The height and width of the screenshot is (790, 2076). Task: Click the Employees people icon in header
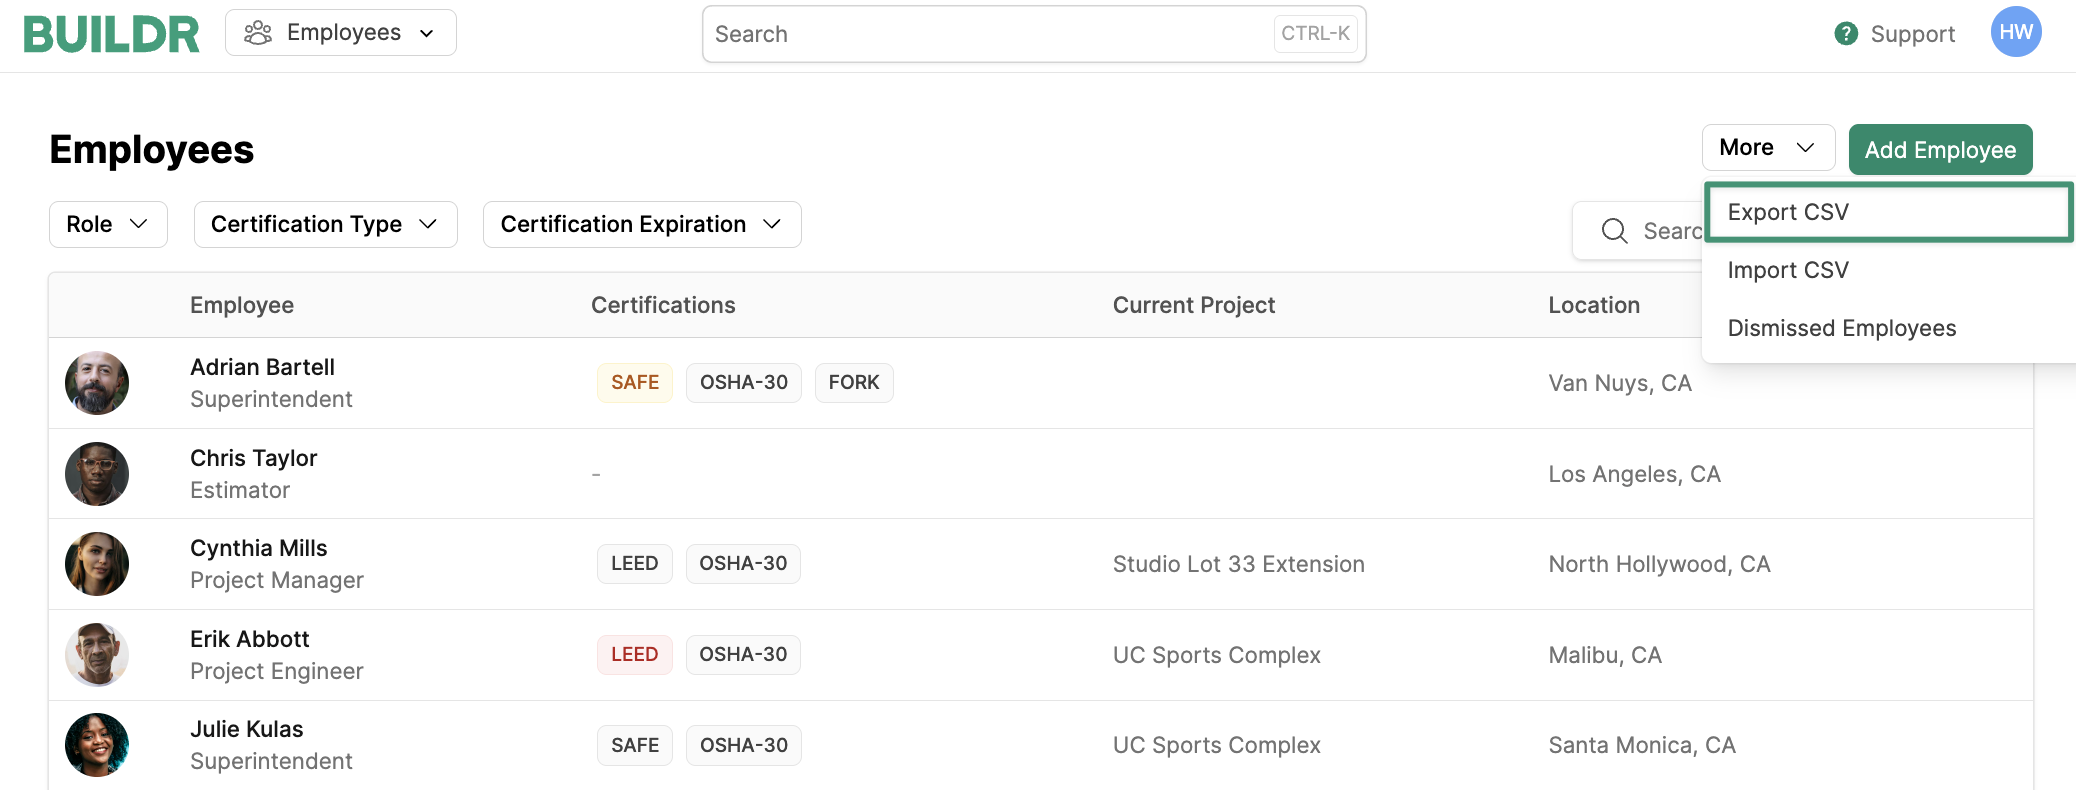pos(258,33)
